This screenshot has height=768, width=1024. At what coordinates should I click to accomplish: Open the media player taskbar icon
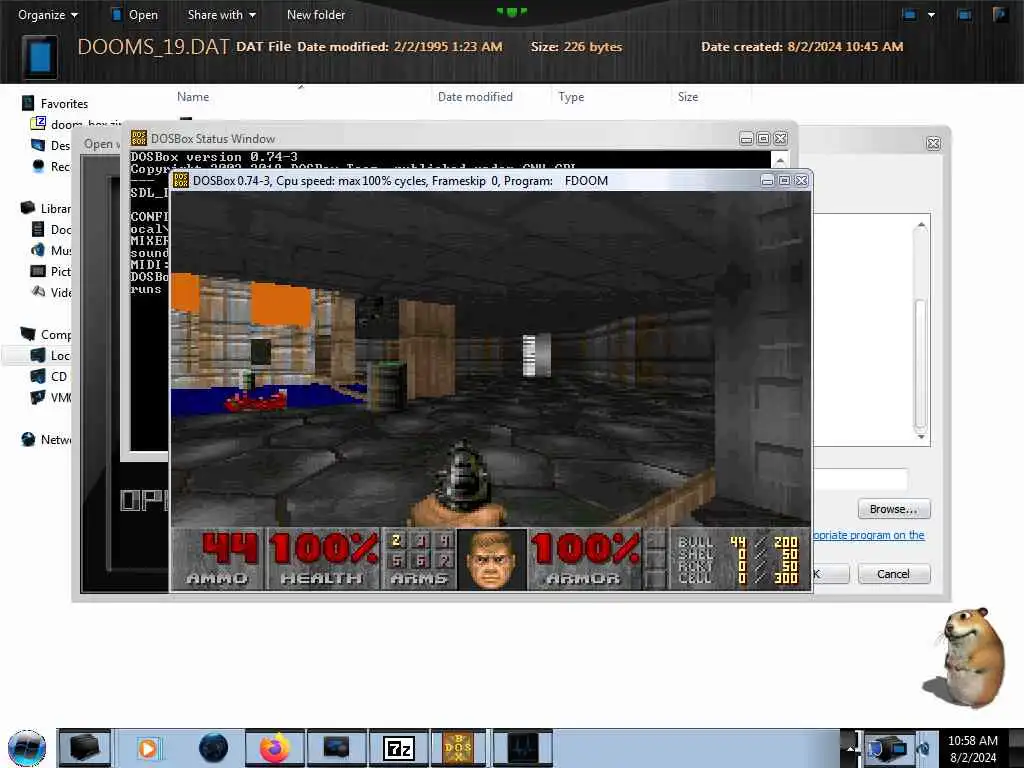[148, 748]
